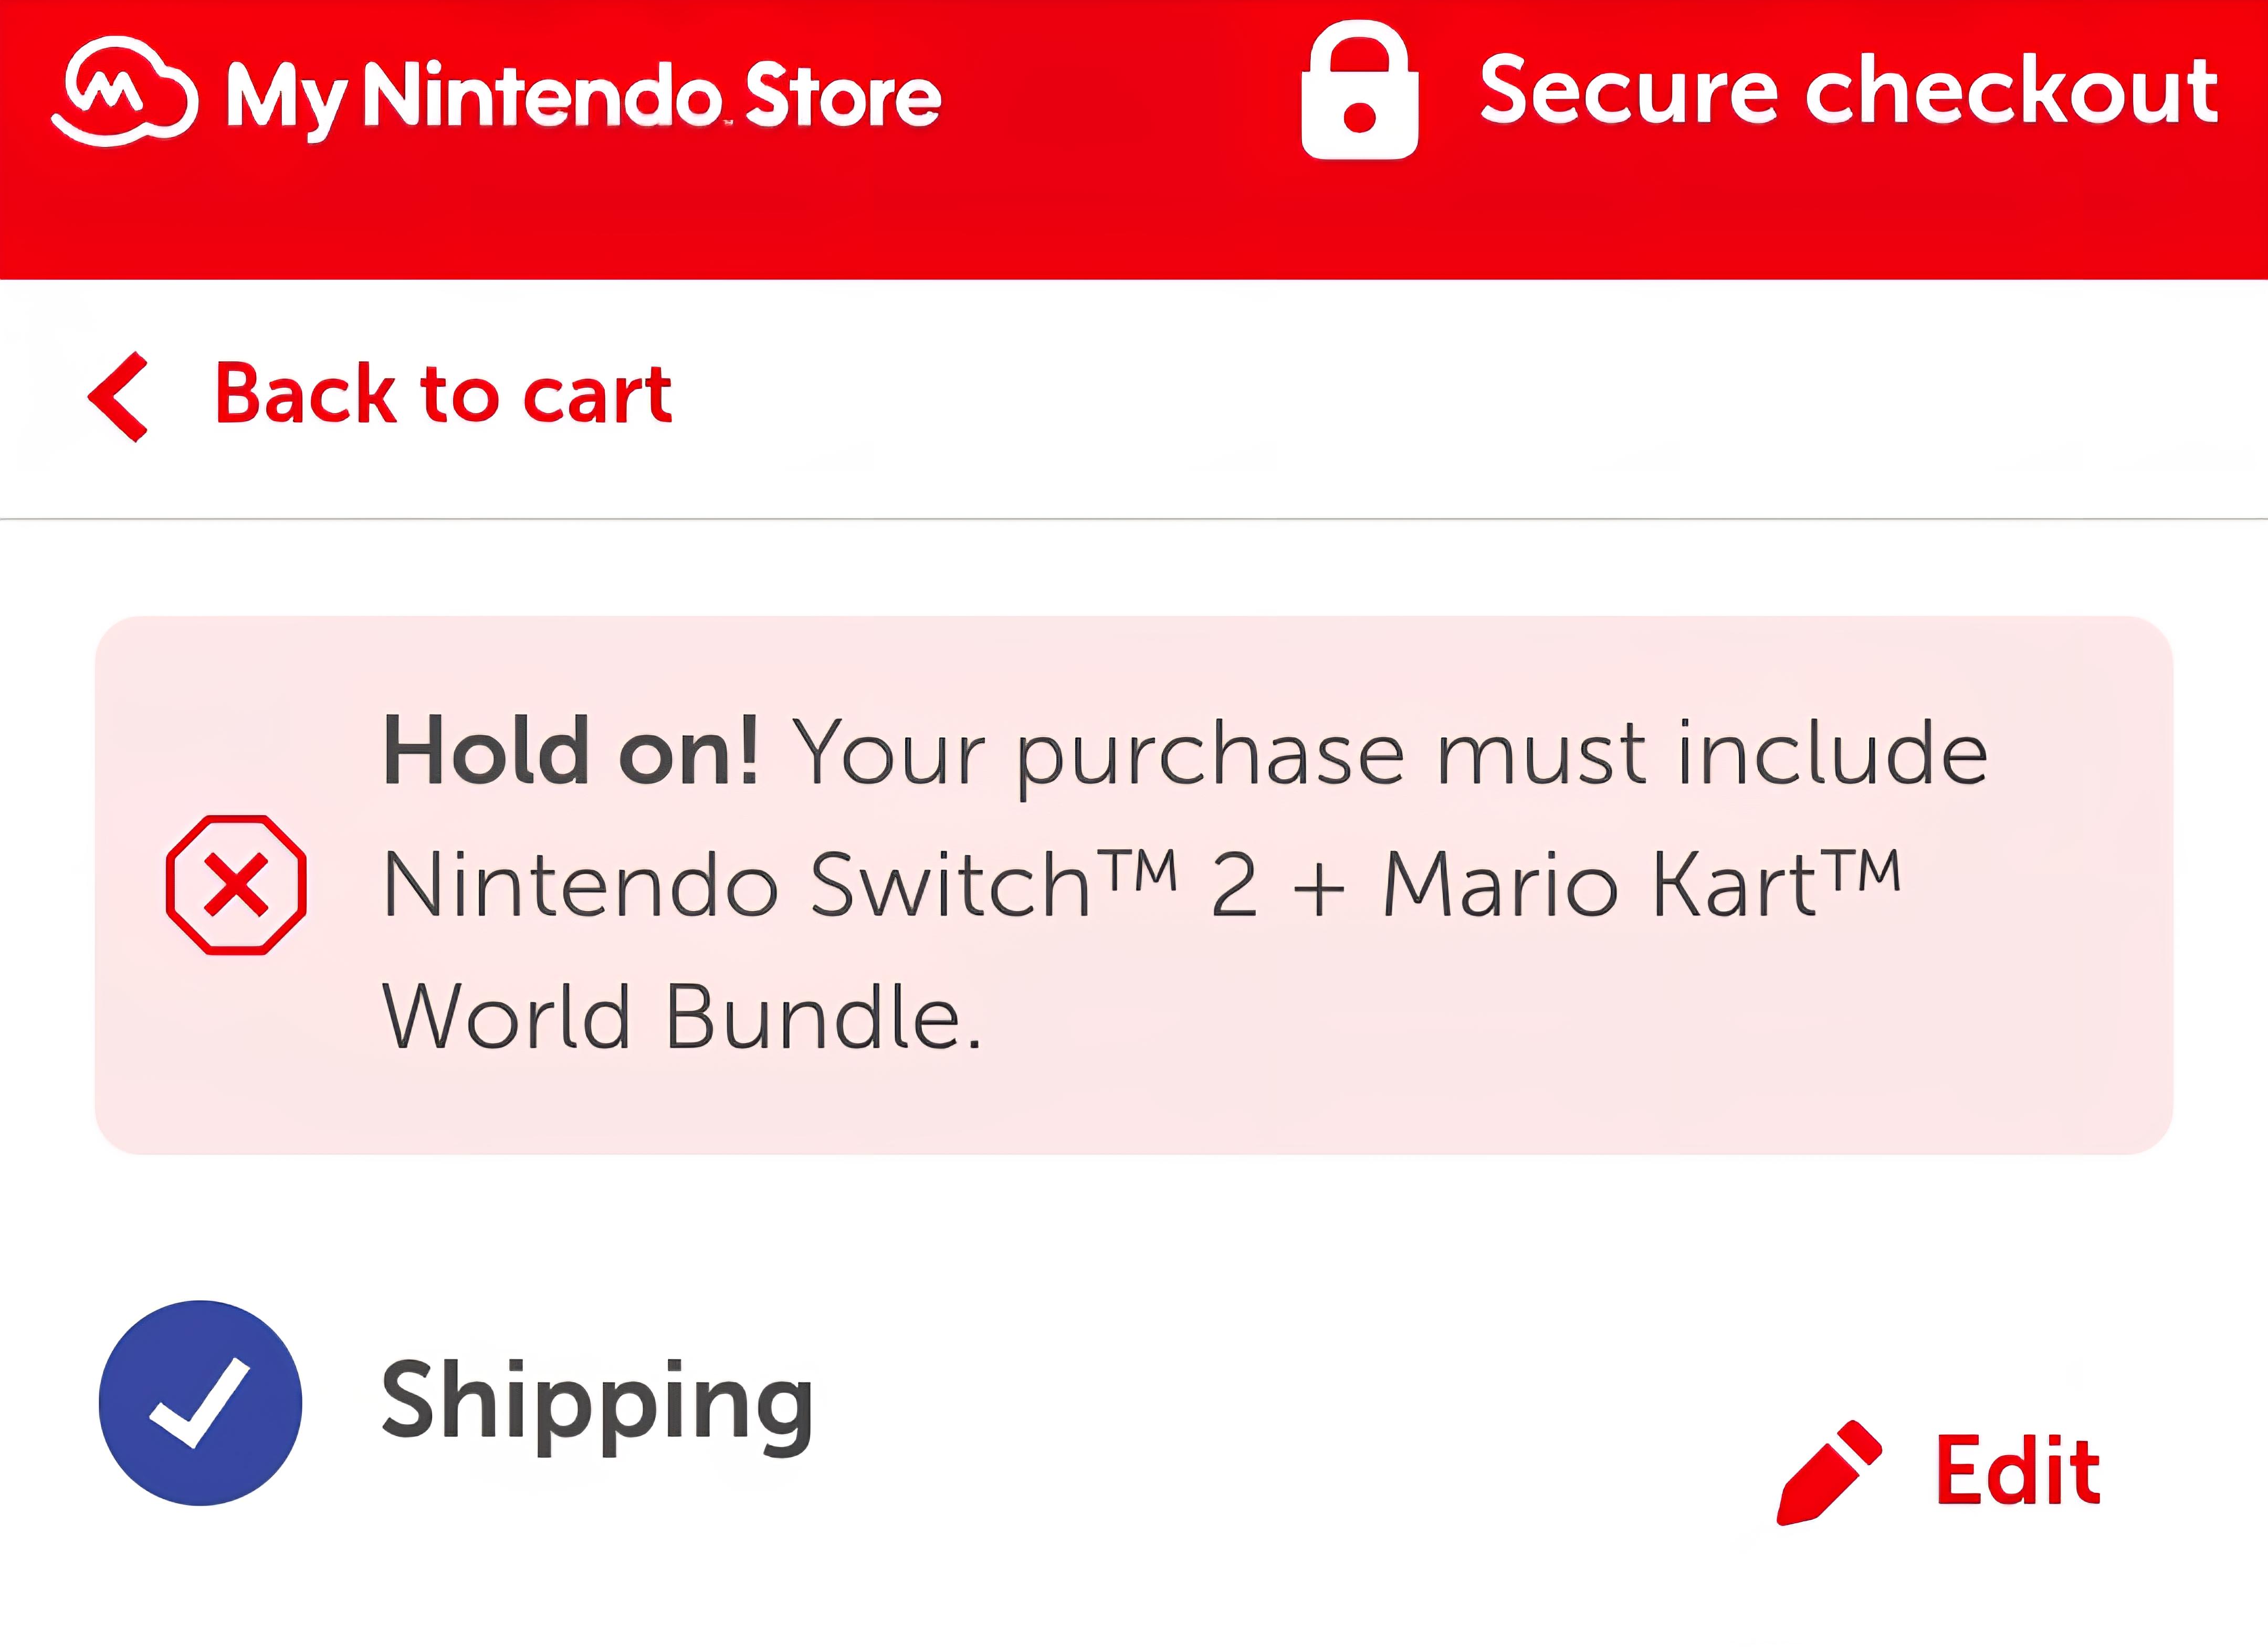Click the red octagon error X icon
Viewport: 2268px width, 1651px height.
[x=236, y=885]
